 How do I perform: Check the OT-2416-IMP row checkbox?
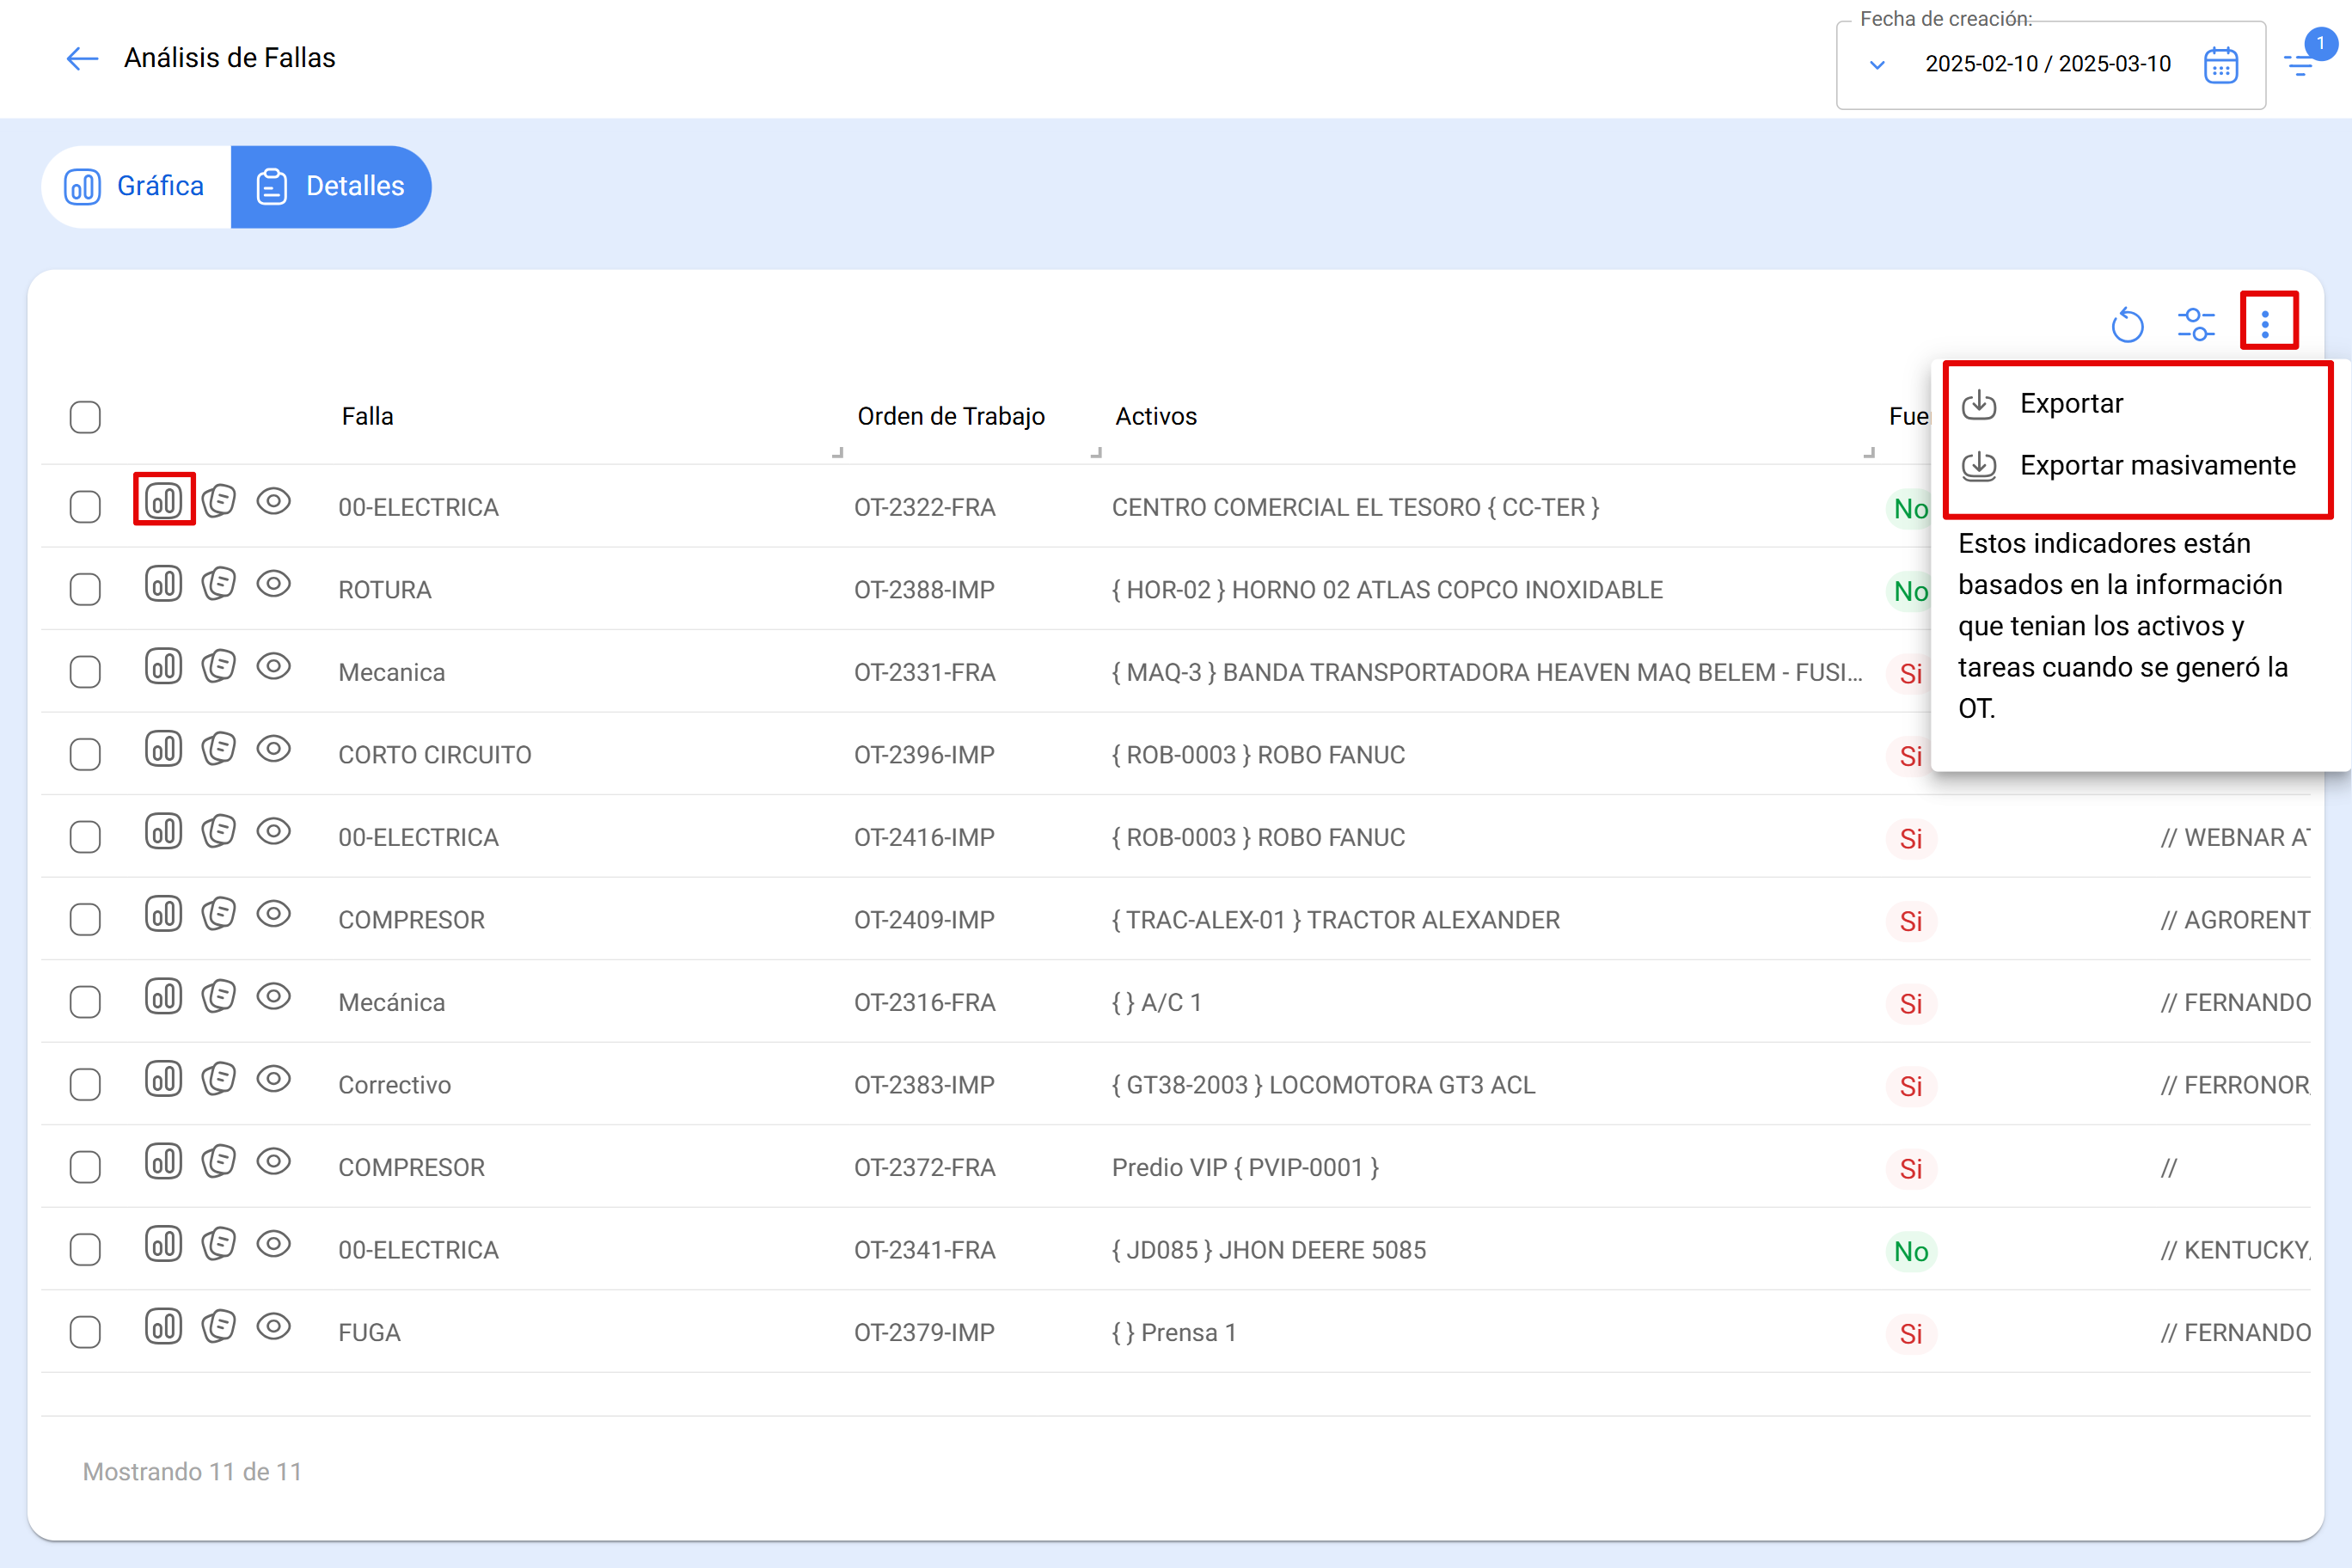[85, 837]
